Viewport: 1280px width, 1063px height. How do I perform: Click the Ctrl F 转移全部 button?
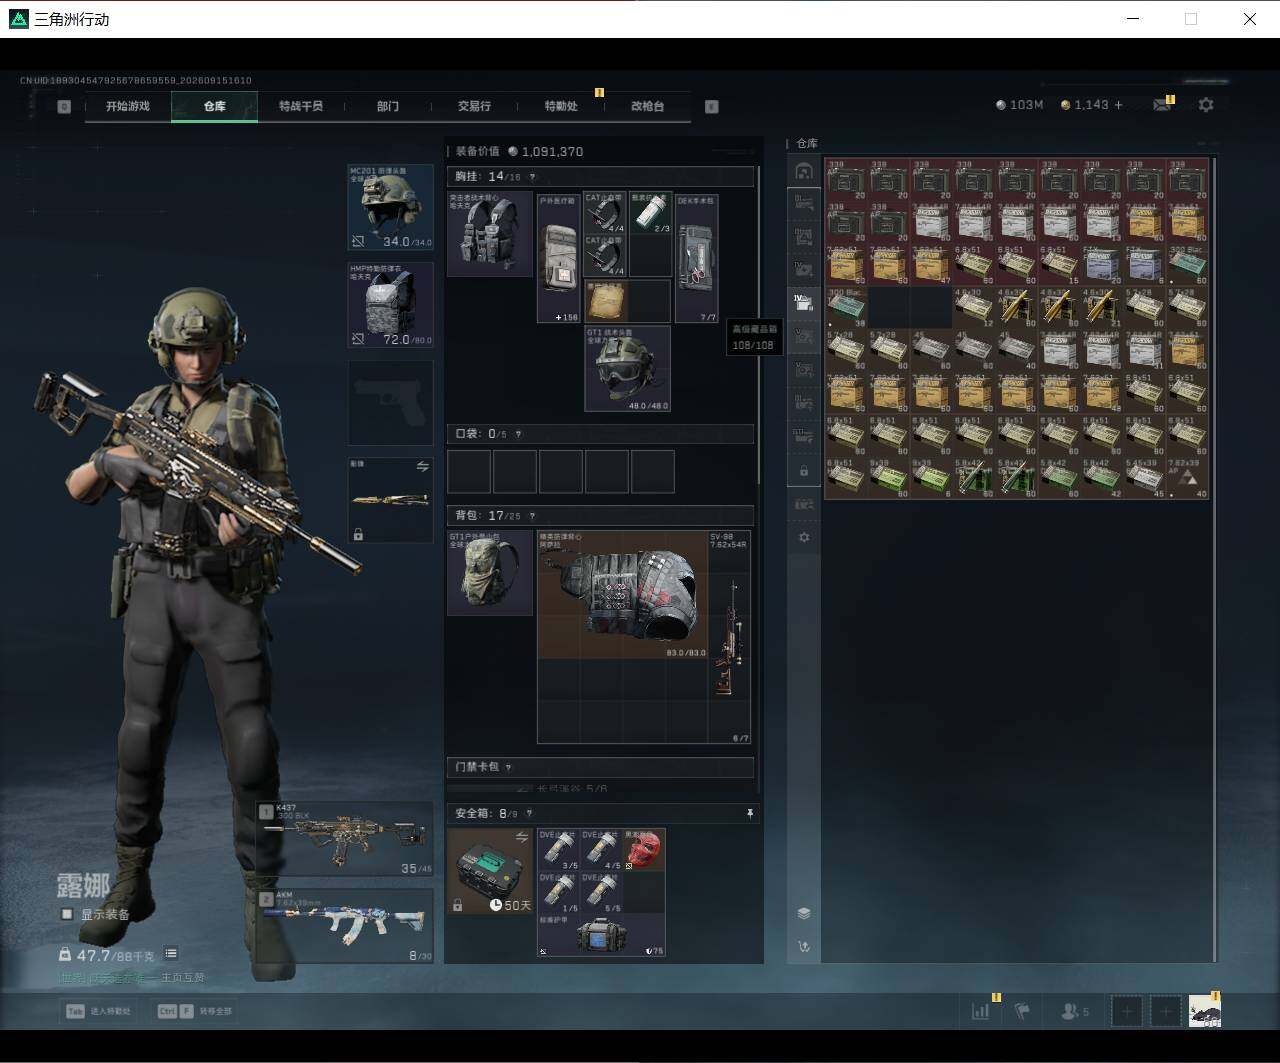194,1011
